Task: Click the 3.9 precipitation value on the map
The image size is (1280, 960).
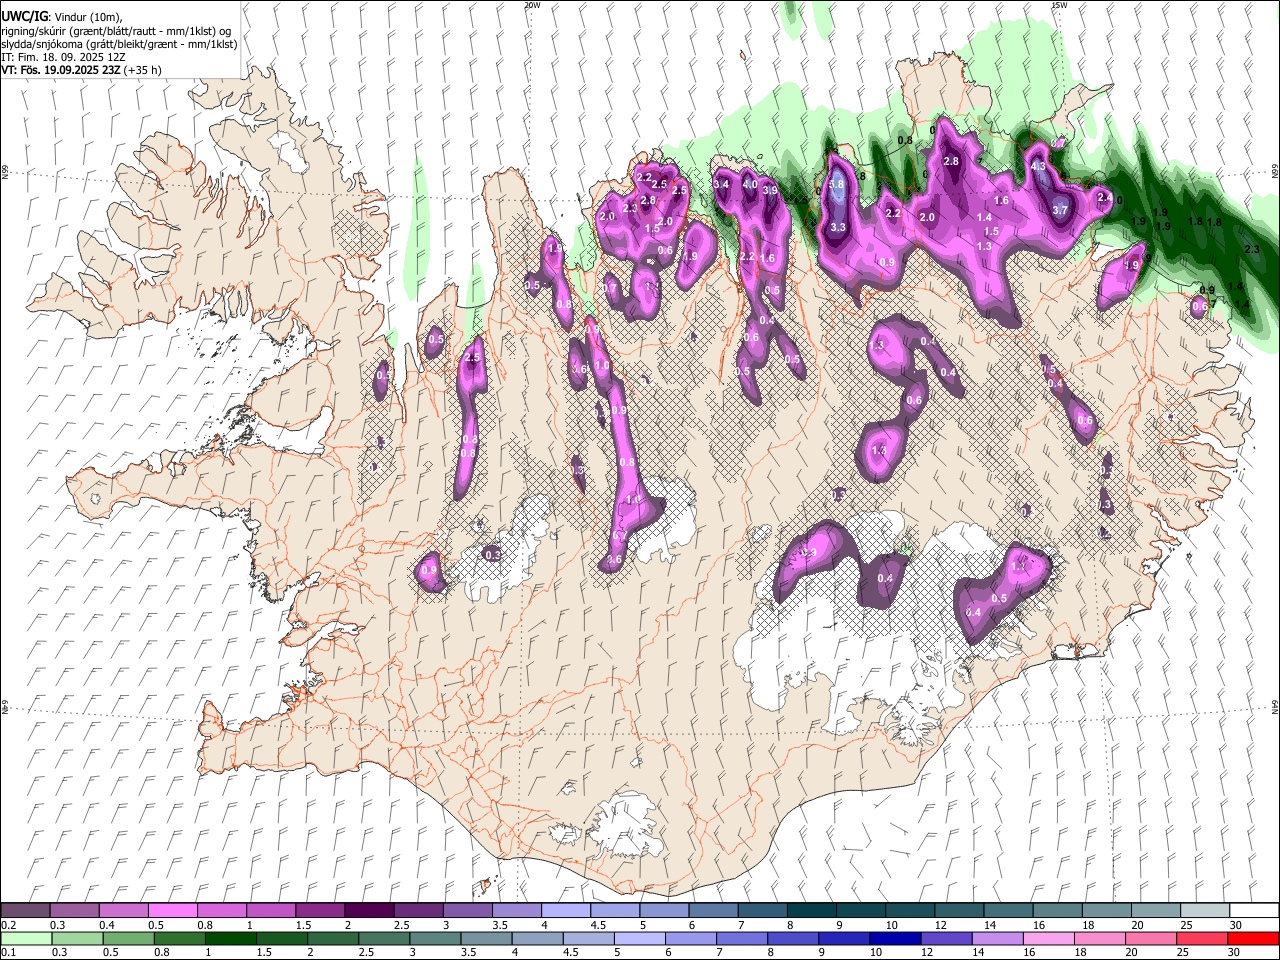Action: pos(770,190)
